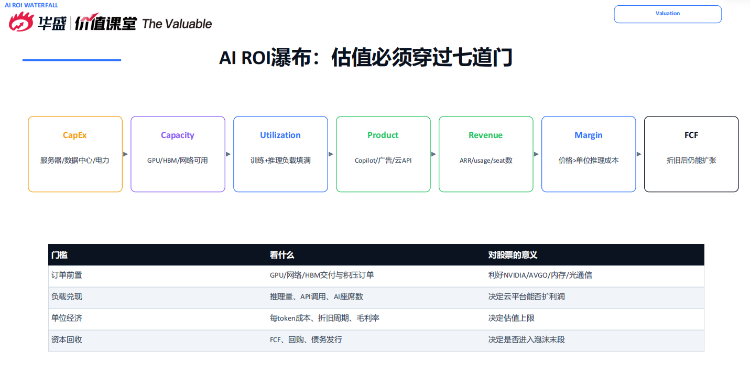Click arrow between Revenue and Margin
Screen dimensions: 750x382
pos(537,154)
